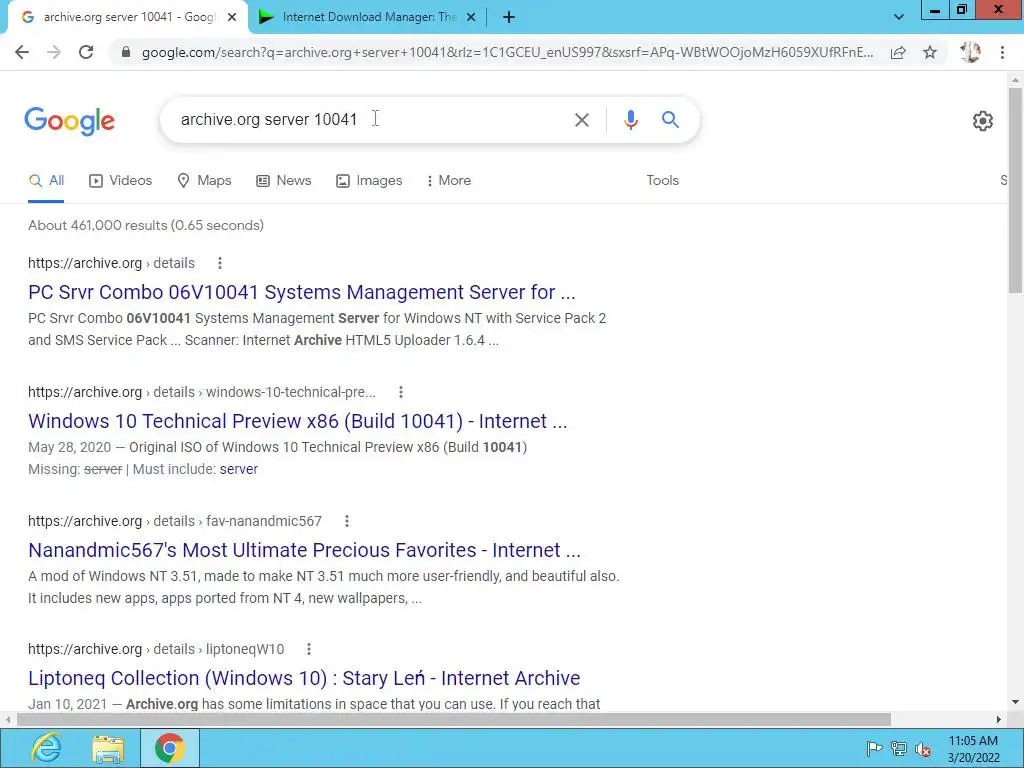Viewport: 1024px width, 768px height.
Task: Click the Google logo
Action: click(x=69, y=121)
